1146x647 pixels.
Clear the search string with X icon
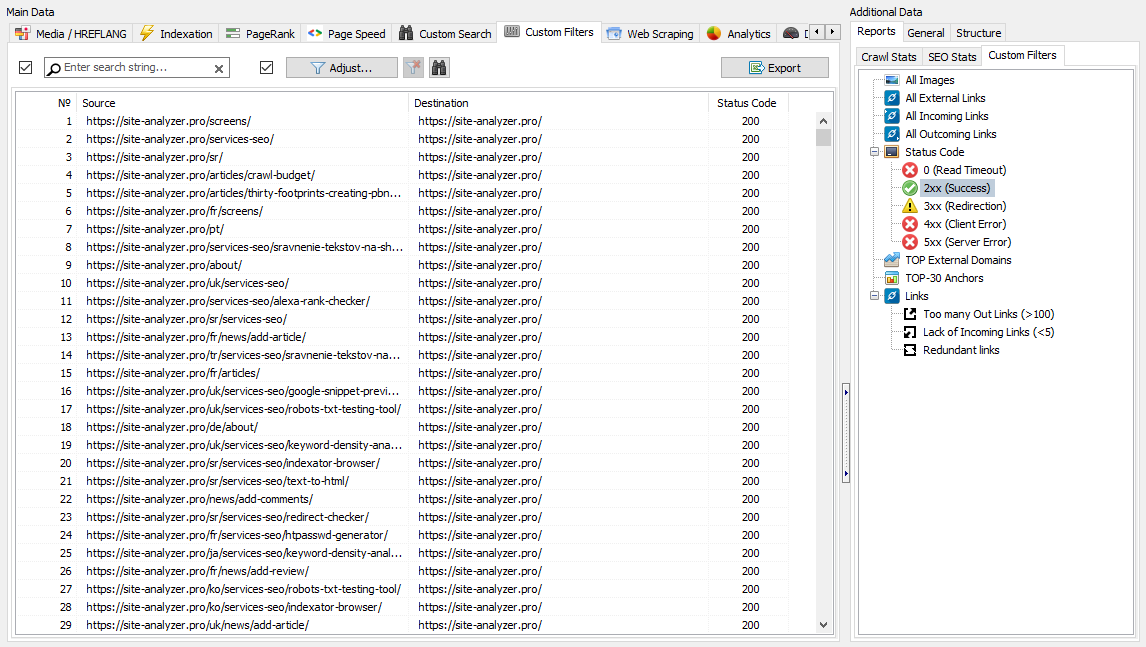tap(219, 68)
